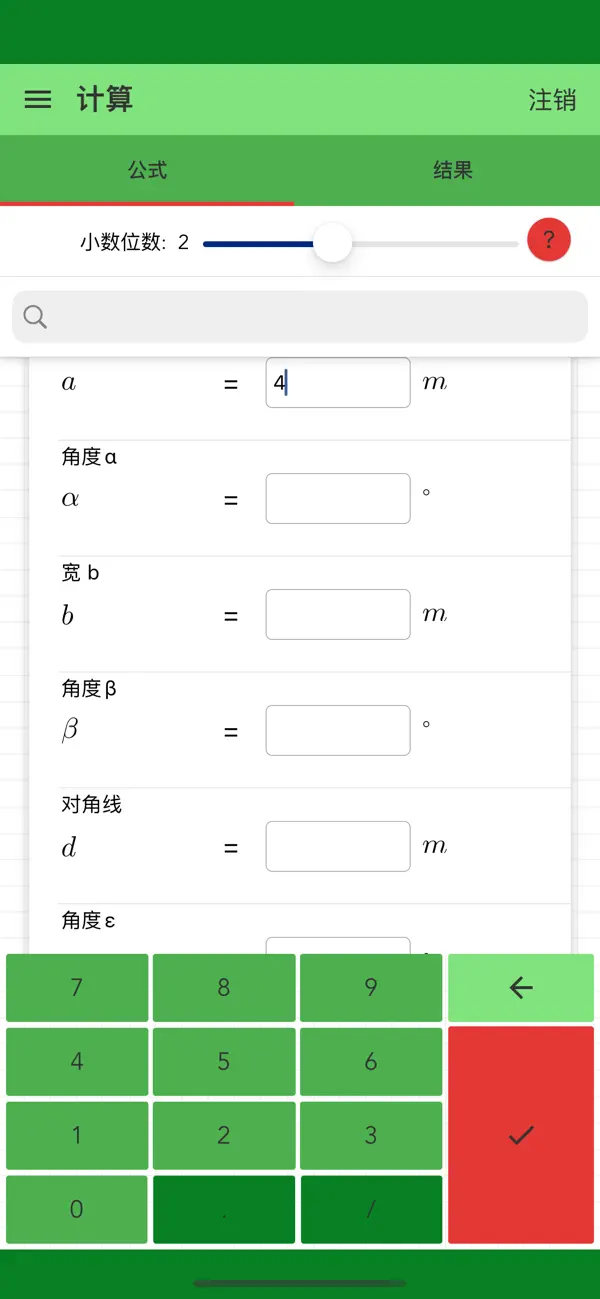Click the 角度α input field
600x1299 pixels.
337,498
